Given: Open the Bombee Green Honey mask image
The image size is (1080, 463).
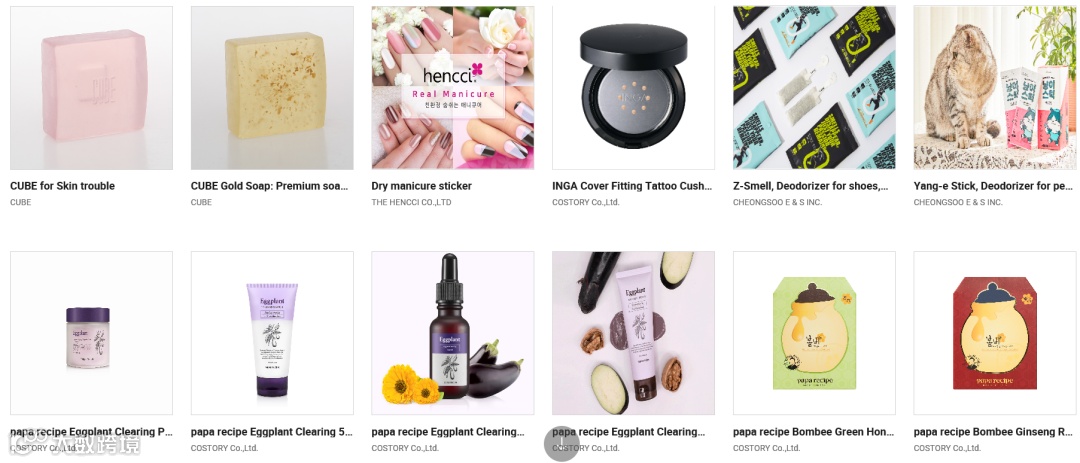Looking at the screenshot, I should pos(814,333).
